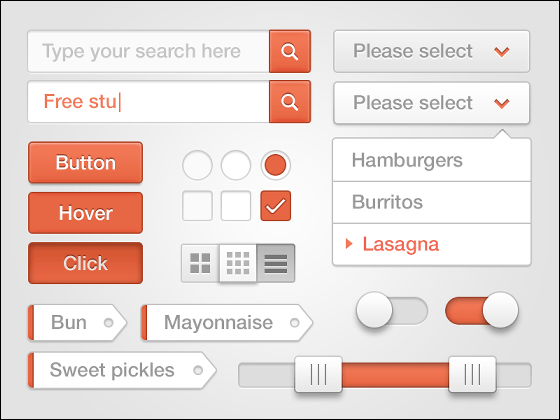Choose the list view icon with horizontal lines
Image resolution: width=560 pixels, height=420 pixels.
click(x=276, y=263)
